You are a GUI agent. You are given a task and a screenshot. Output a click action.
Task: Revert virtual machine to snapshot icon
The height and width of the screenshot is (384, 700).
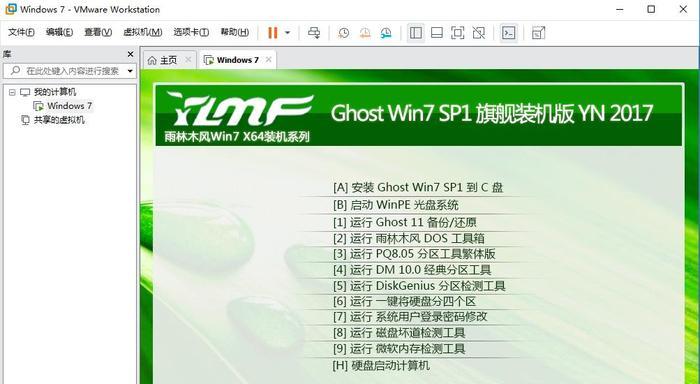point(365,33)
